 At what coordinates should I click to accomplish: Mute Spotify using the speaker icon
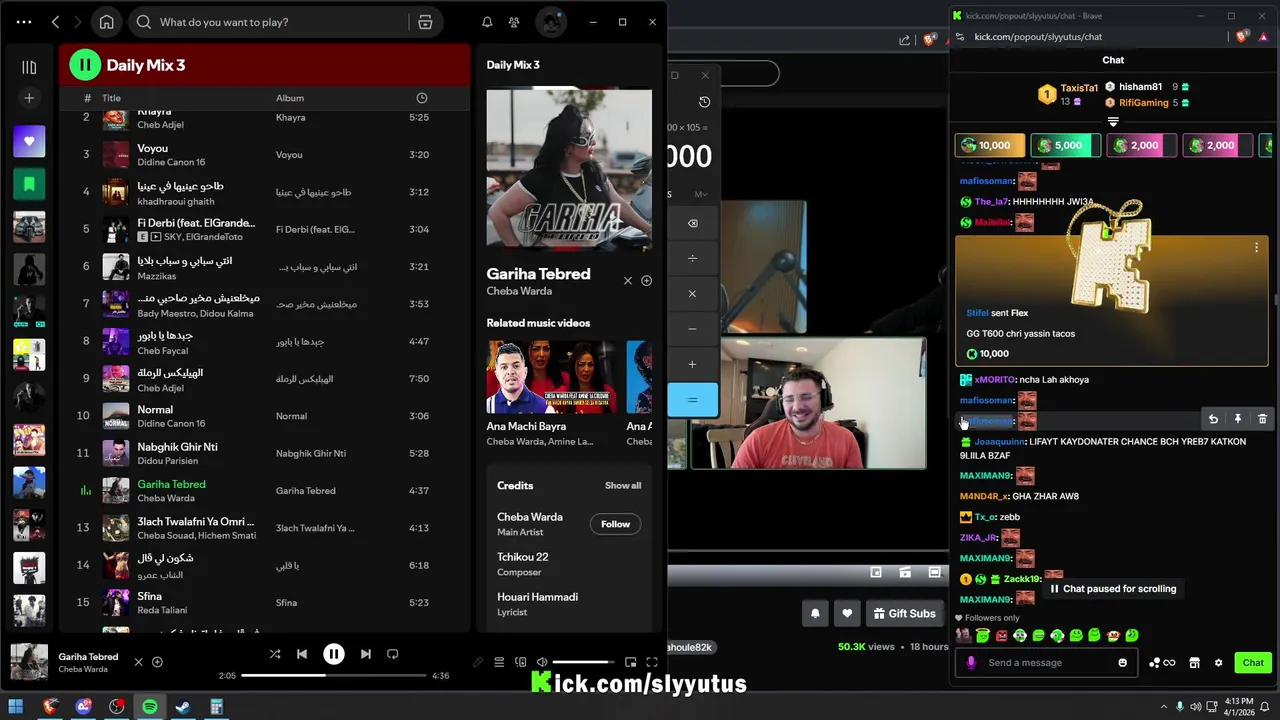point(541,662)
